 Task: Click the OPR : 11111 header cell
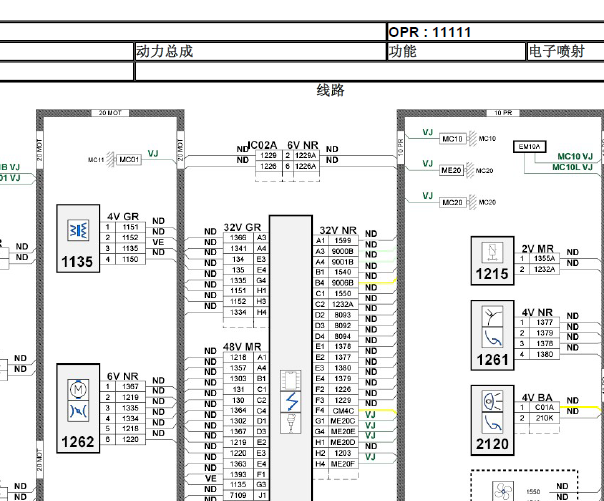pyautogui.click(x=495, y=32)
